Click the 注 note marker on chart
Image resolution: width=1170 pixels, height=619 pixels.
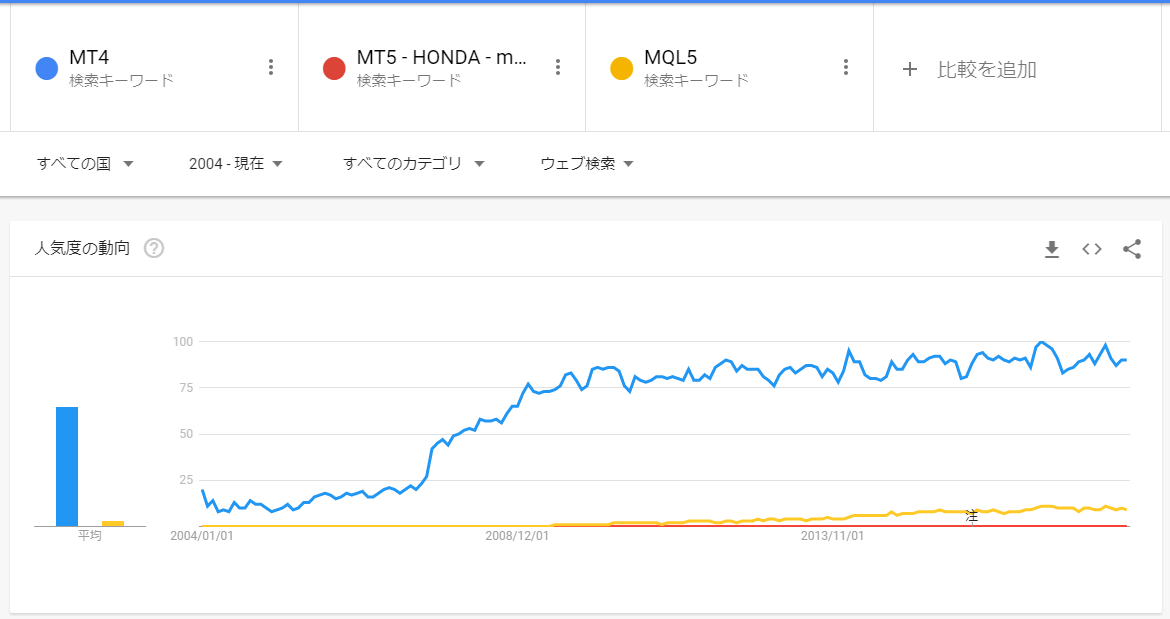coord(972,515)
